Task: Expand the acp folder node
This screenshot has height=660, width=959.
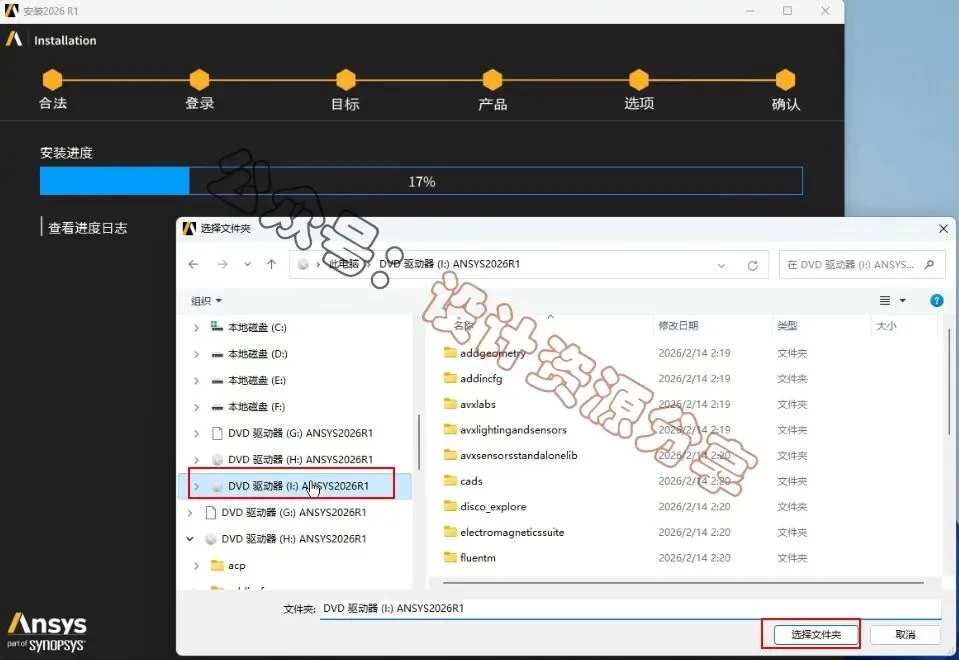Action: pos(196,566)
